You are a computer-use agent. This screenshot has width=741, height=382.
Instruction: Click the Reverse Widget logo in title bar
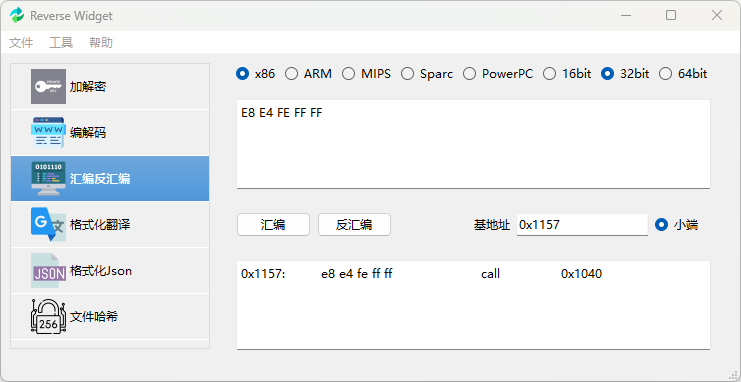(17, 15)
